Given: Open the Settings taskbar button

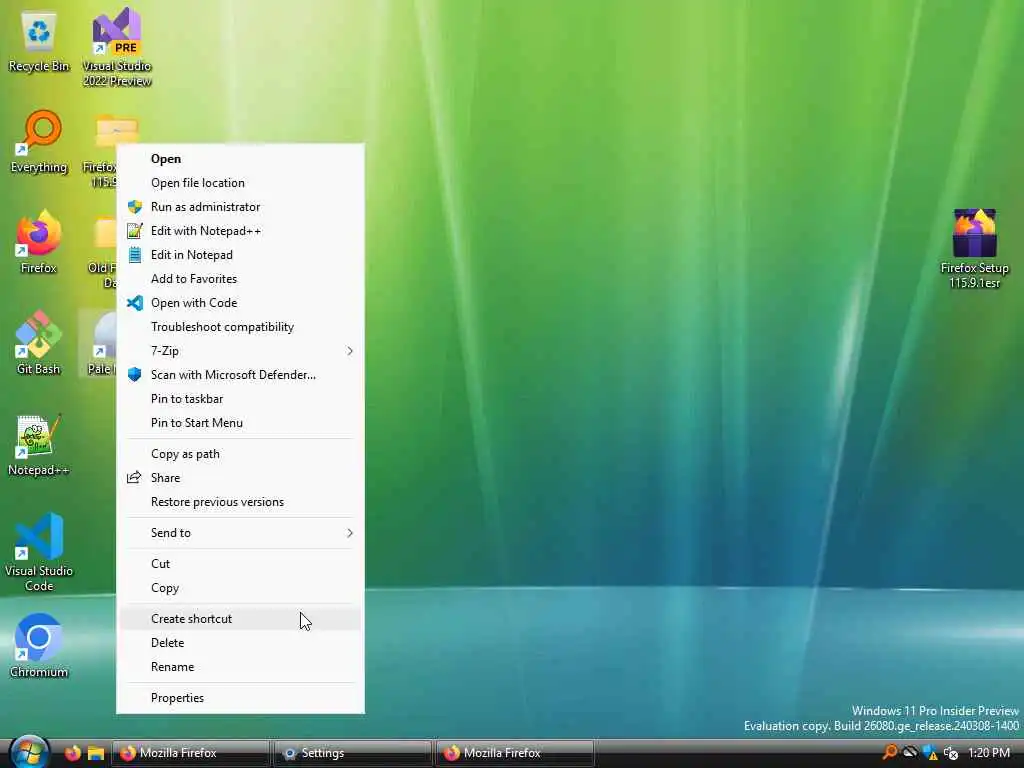Looking at the screenshot, I should pyautogui.click(x=353, y=753).
